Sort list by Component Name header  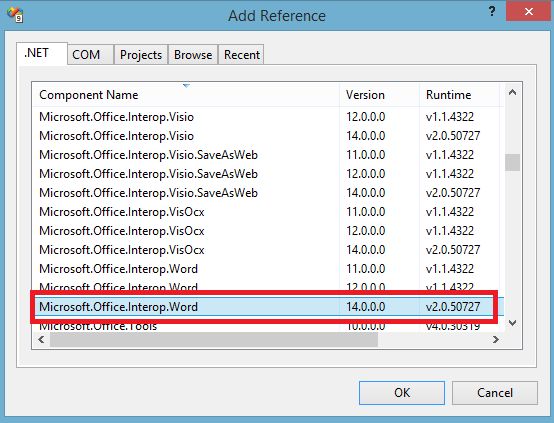pyautogui.click(x=186, y=95)
